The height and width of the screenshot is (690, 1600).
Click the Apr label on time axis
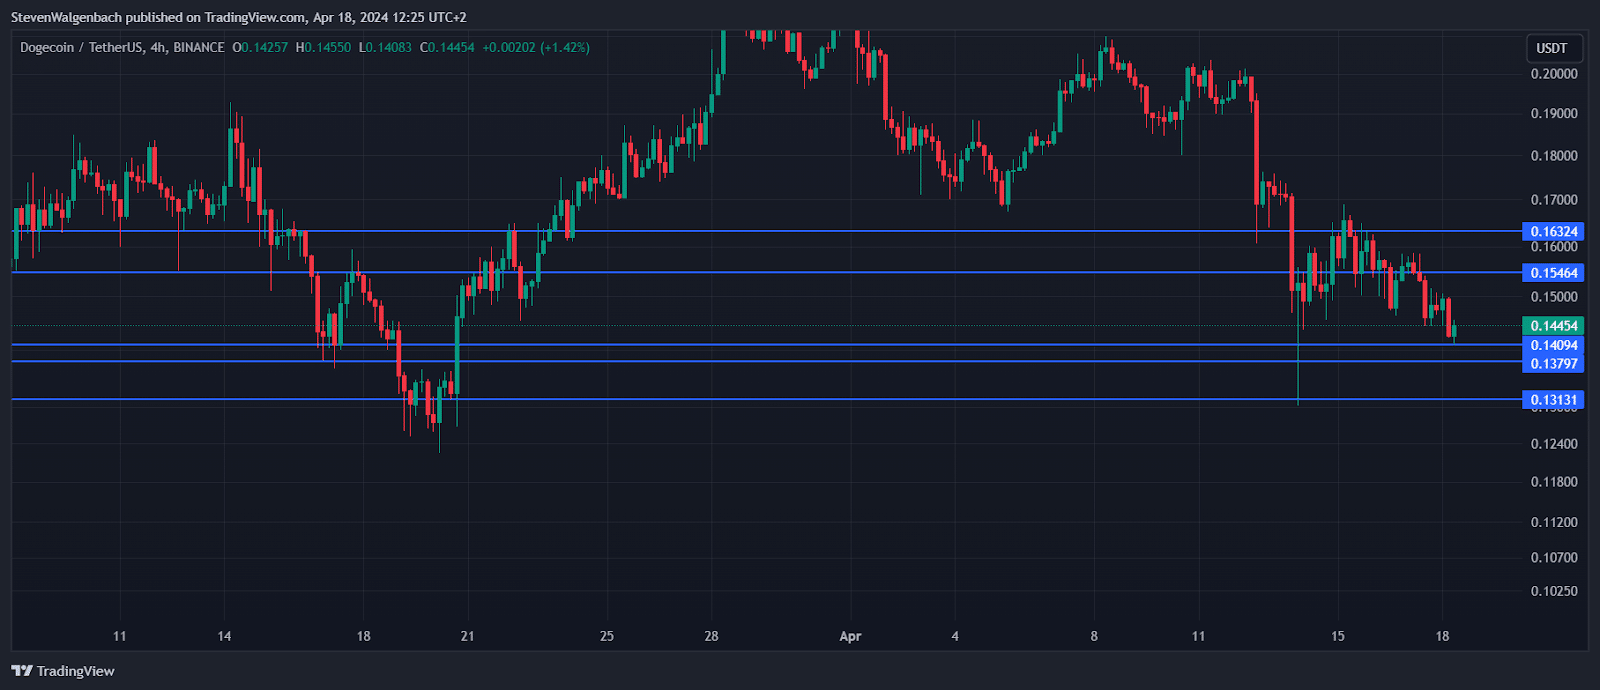click(850, 636)
